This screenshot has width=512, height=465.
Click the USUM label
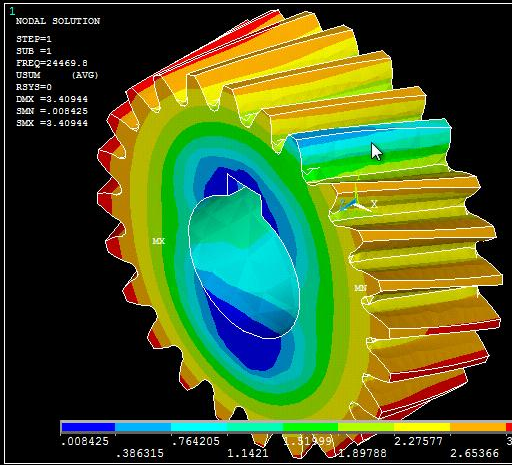[28, 75]
